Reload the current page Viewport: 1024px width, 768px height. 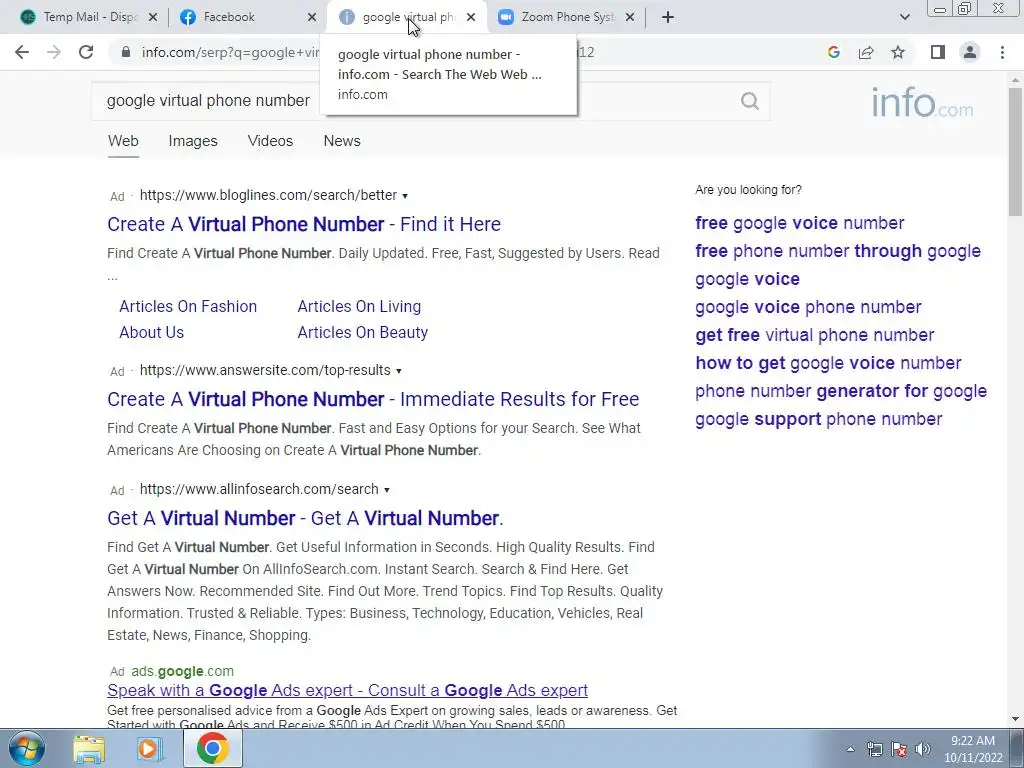point(86,52)
